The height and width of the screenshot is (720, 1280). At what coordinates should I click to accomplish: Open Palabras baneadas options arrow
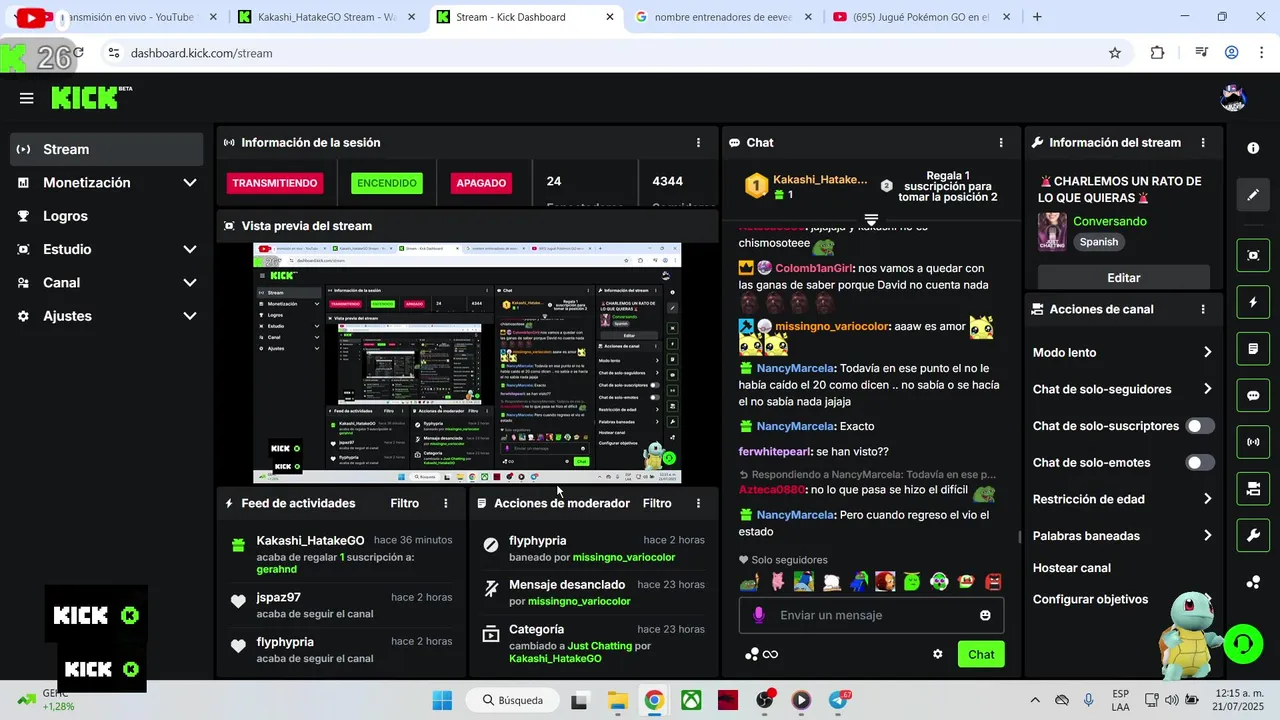1207,536
